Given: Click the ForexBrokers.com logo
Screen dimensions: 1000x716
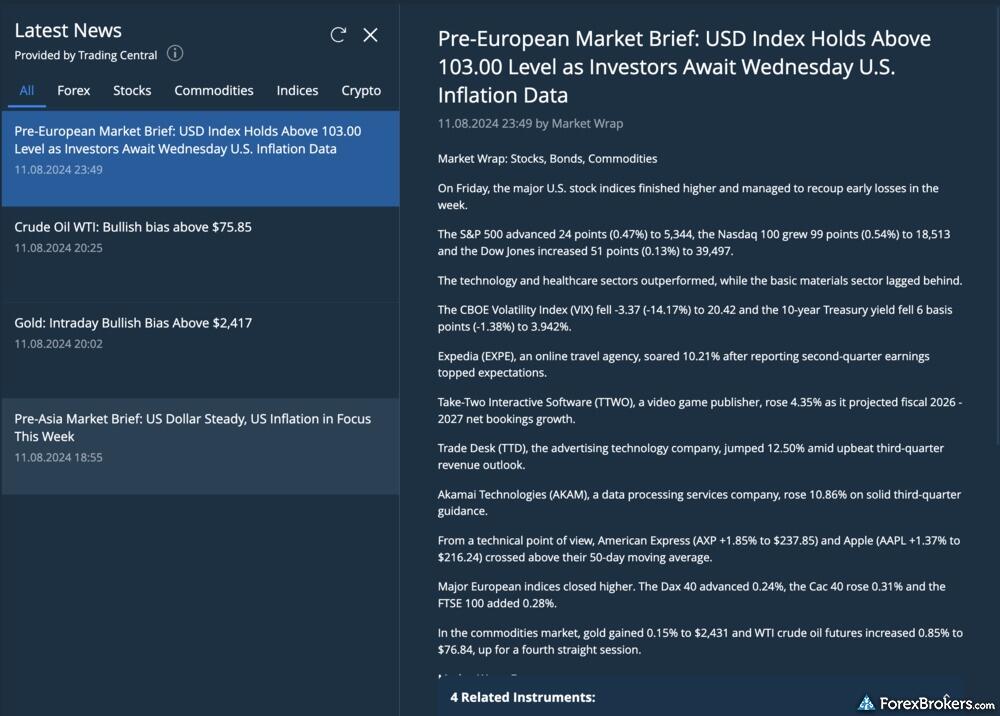Looking at the screenshot, I should pos(926,703).
